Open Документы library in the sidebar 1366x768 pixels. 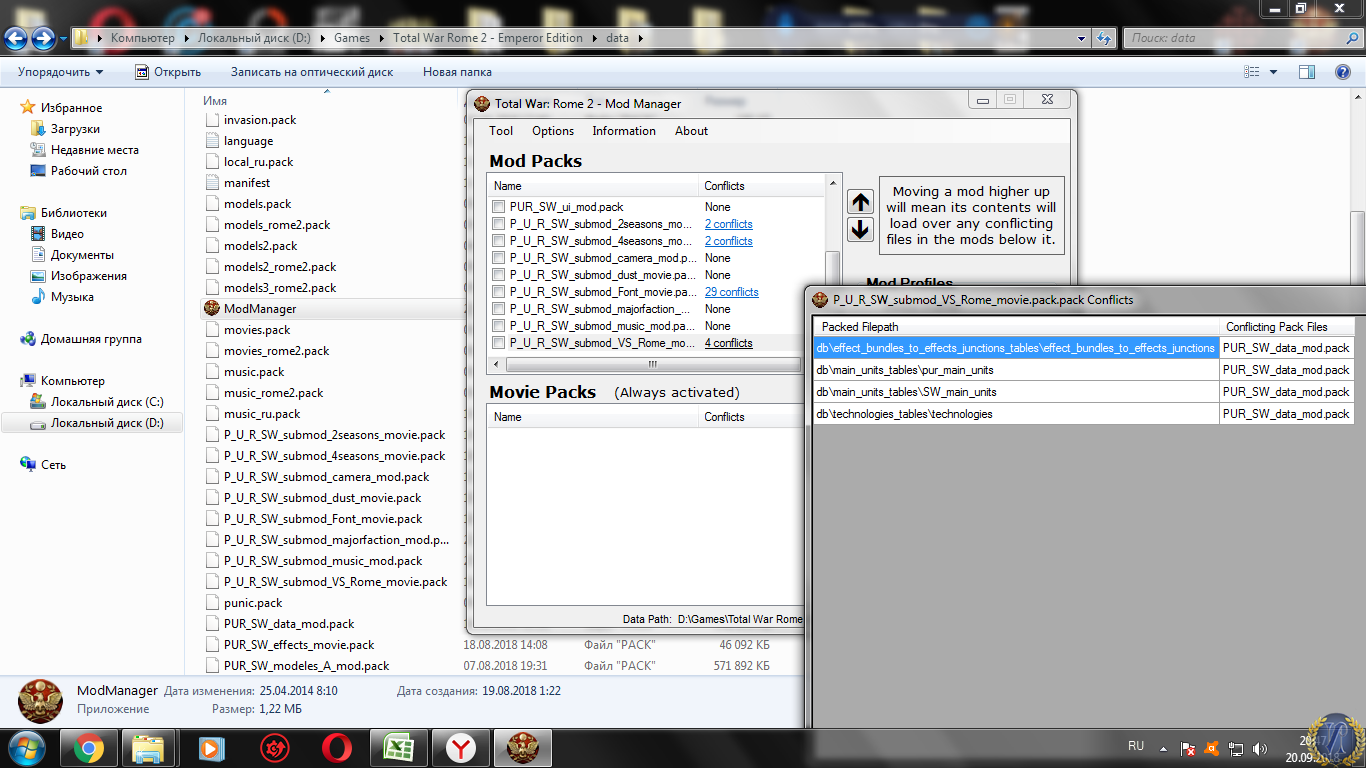click(82, 255)
